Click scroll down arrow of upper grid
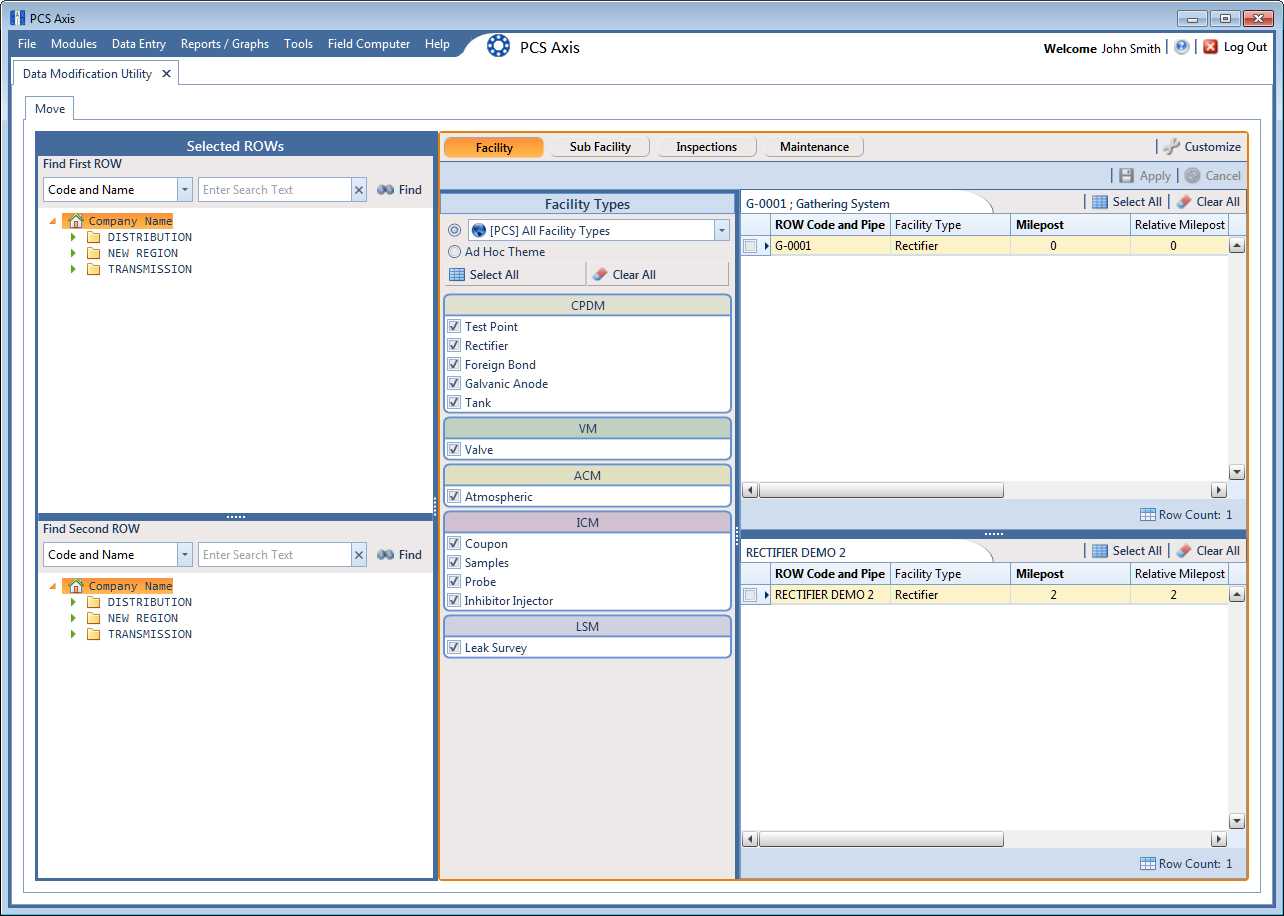Image resolution: width=1284 pixels, height=916 pixels. point(1237,472)
